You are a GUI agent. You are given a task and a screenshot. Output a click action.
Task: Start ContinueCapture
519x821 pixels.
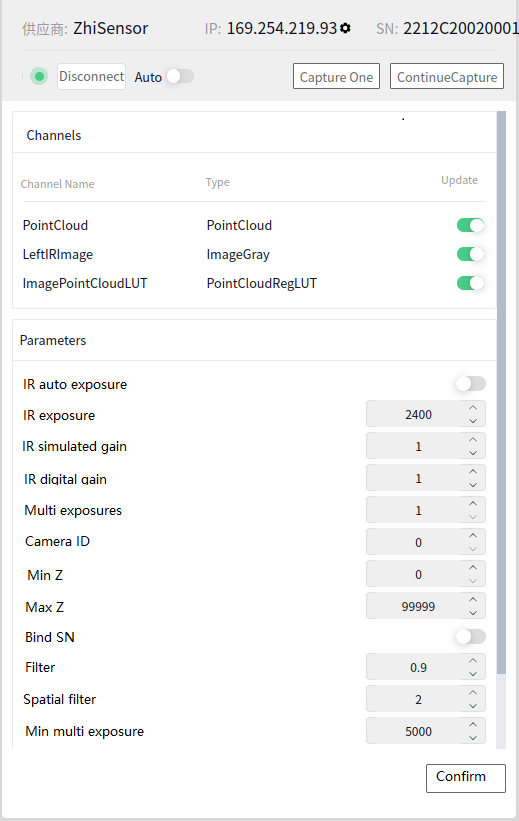point(447,76)
